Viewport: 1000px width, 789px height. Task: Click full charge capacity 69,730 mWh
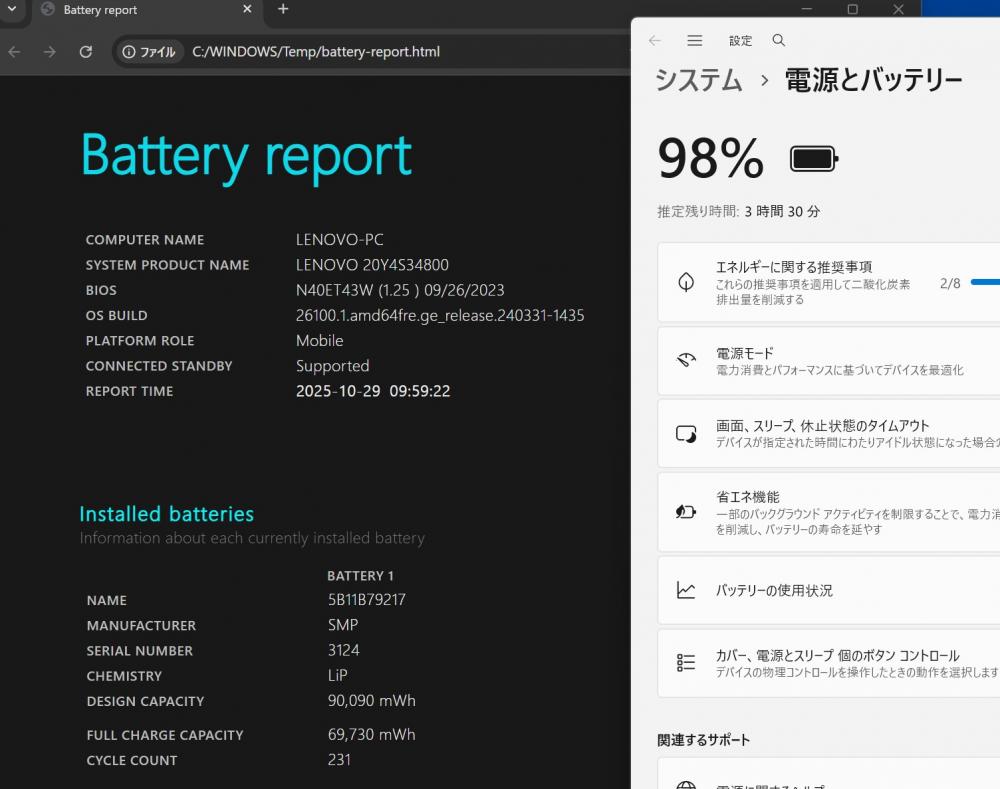pyautogui.click(x=371, y=734)
